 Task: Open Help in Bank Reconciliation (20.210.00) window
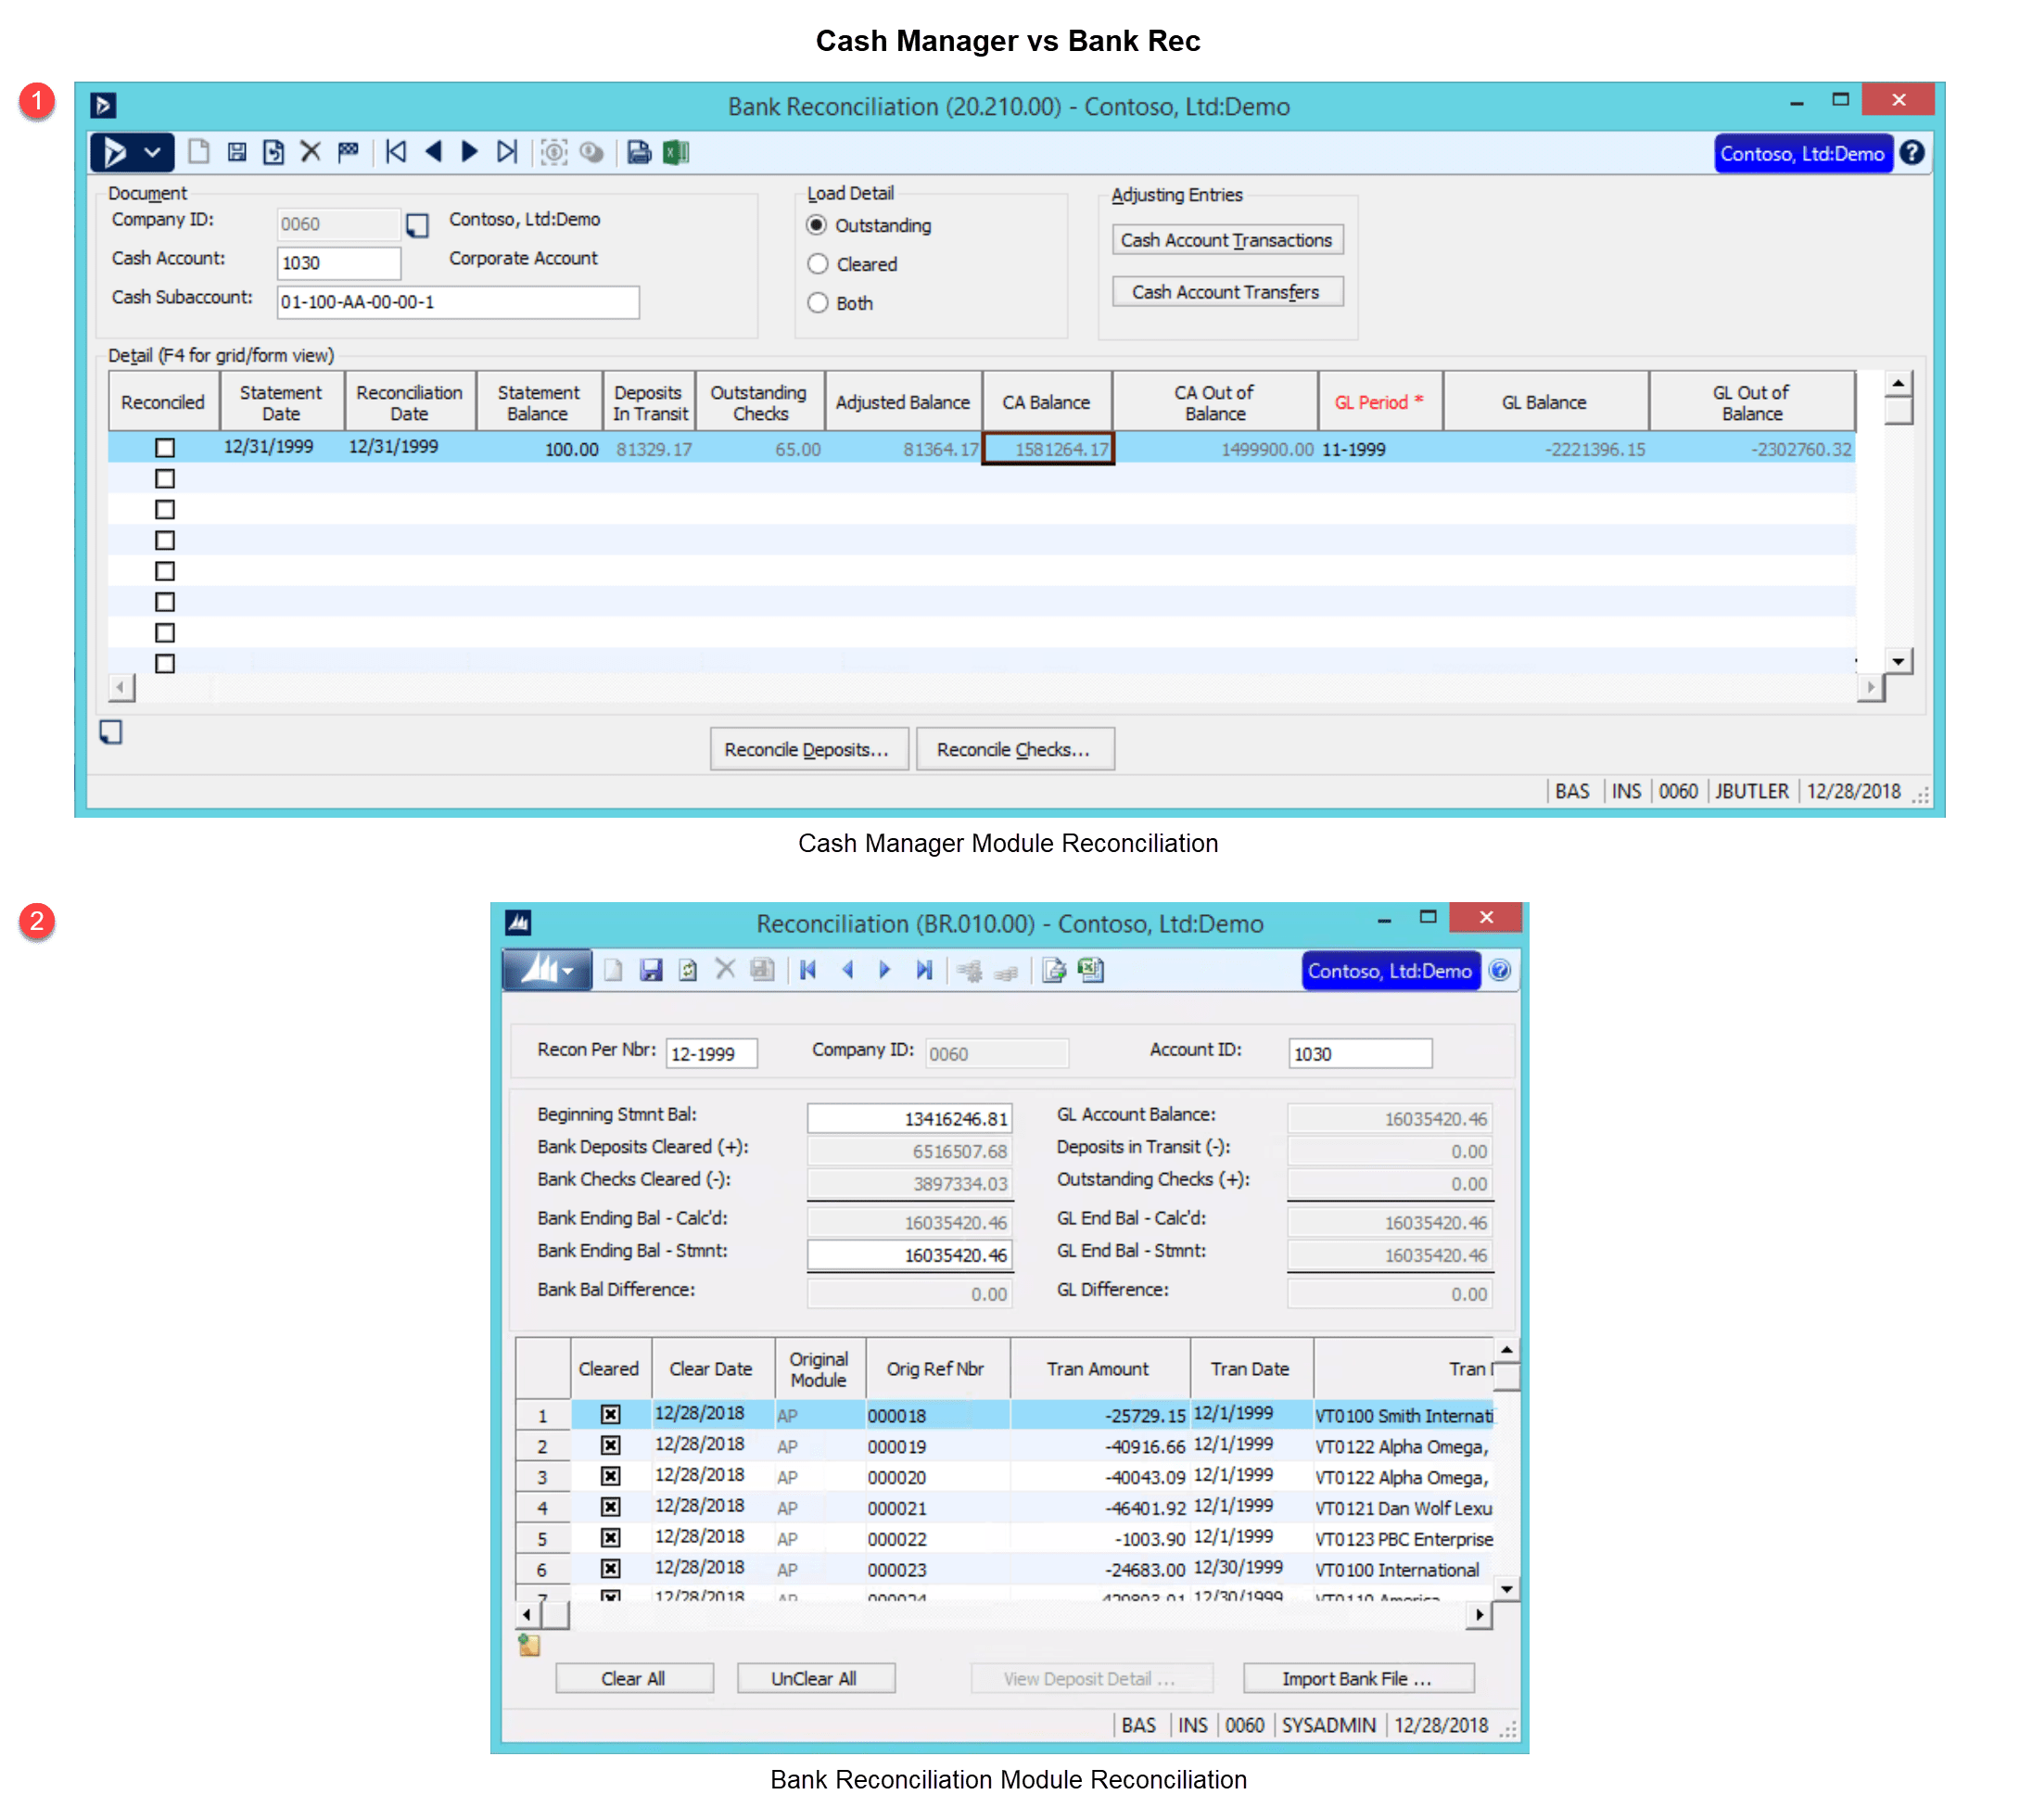(x=1911, y=153)
